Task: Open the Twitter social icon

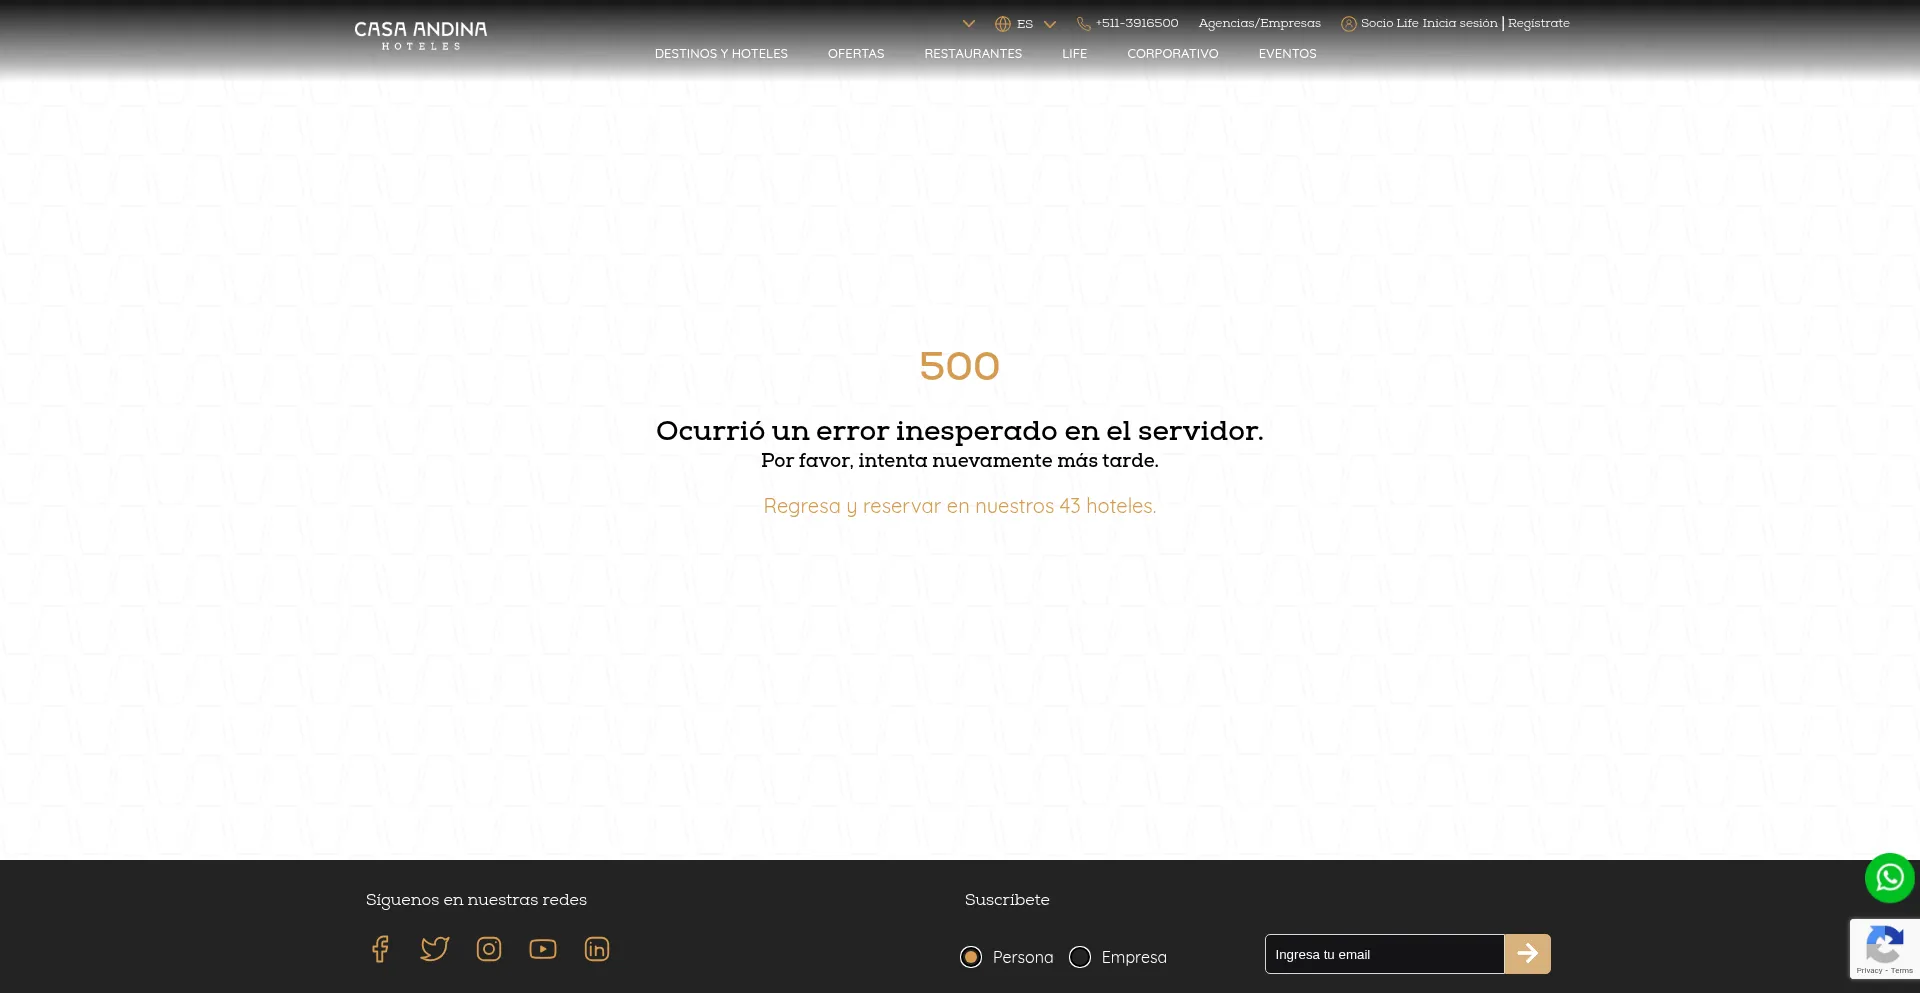Action: click(x=434, y=949)
